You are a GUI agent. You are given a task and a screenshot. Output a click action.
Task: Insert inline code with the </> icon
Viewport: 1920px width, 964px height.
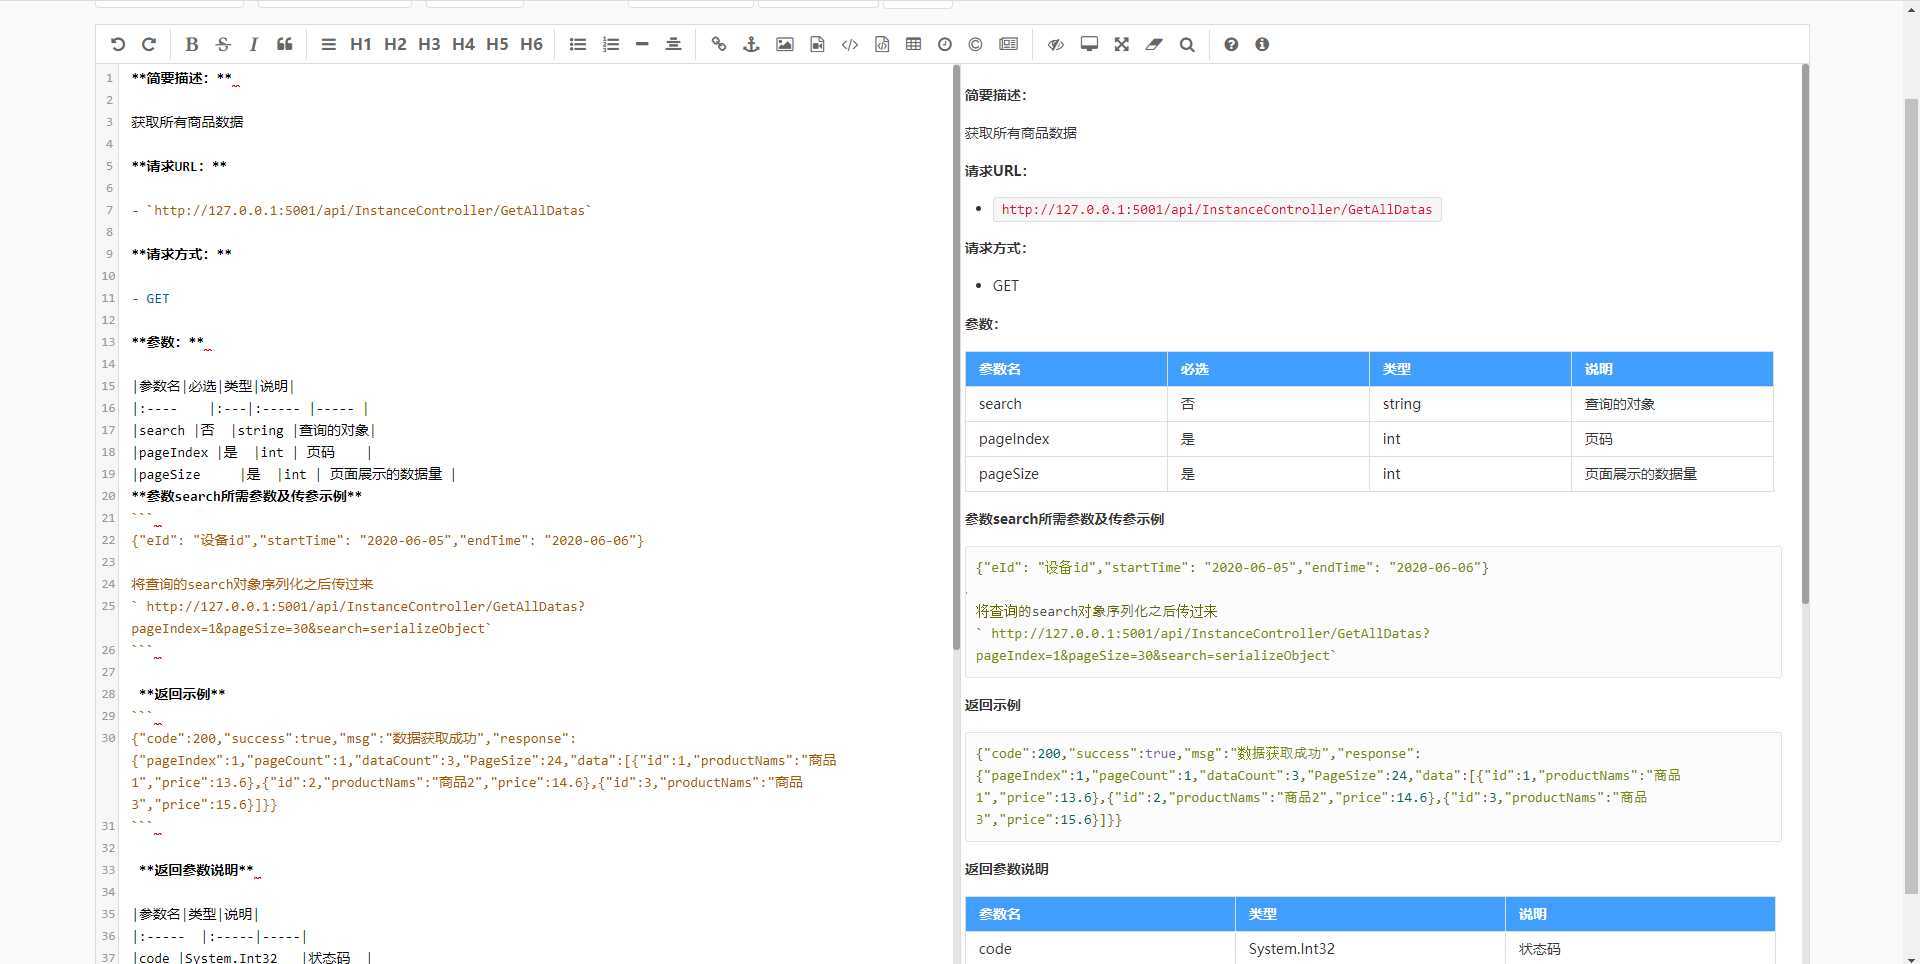pyautogui.click(x=850, y=44)
